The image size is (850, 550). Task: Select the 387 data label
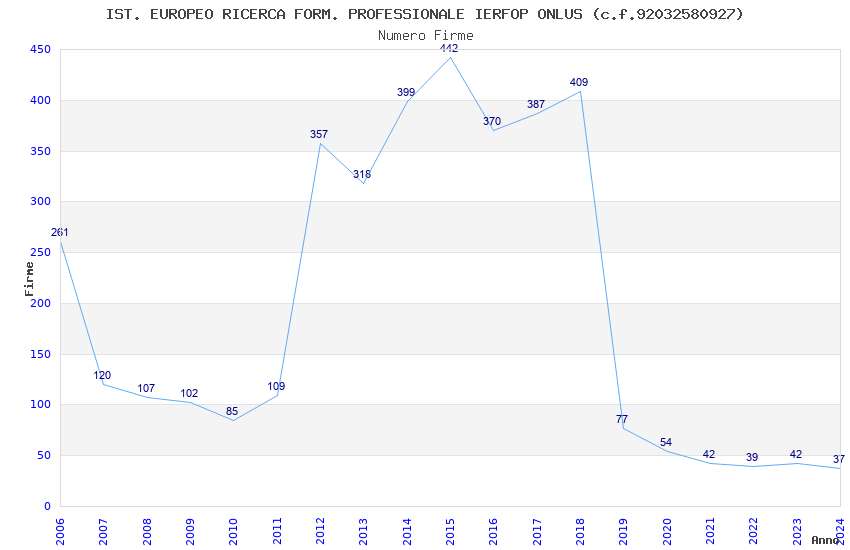[x=536, y=105]
